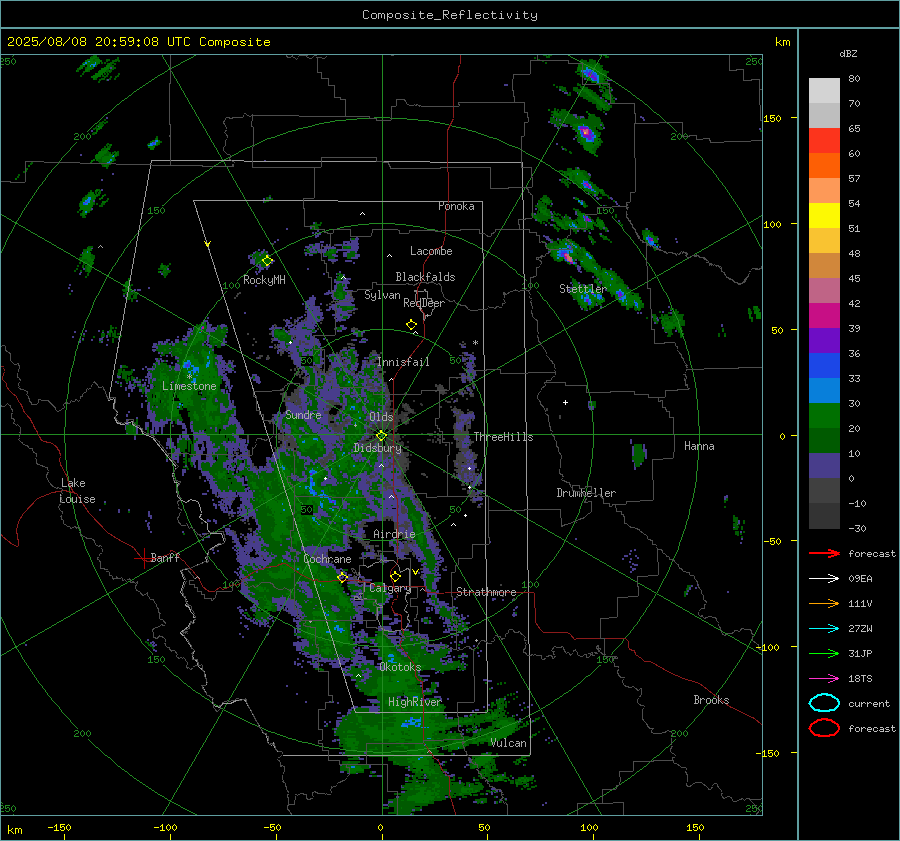
Task: Select the cyan 27ZW arrow icon
Action: tap(824, 629)
